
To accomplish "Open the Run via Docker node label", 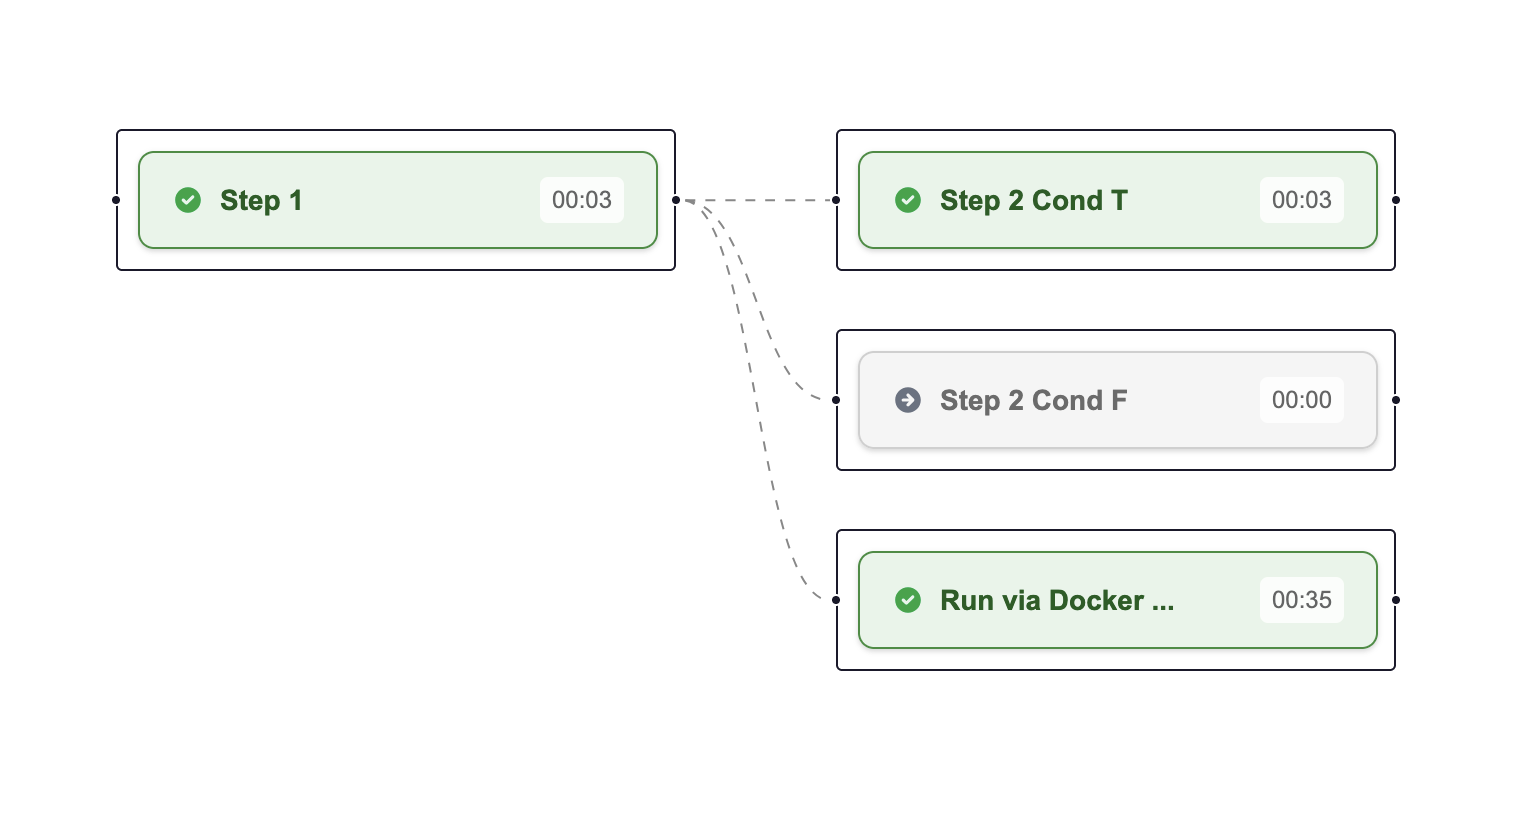I will click(1057, 600).
